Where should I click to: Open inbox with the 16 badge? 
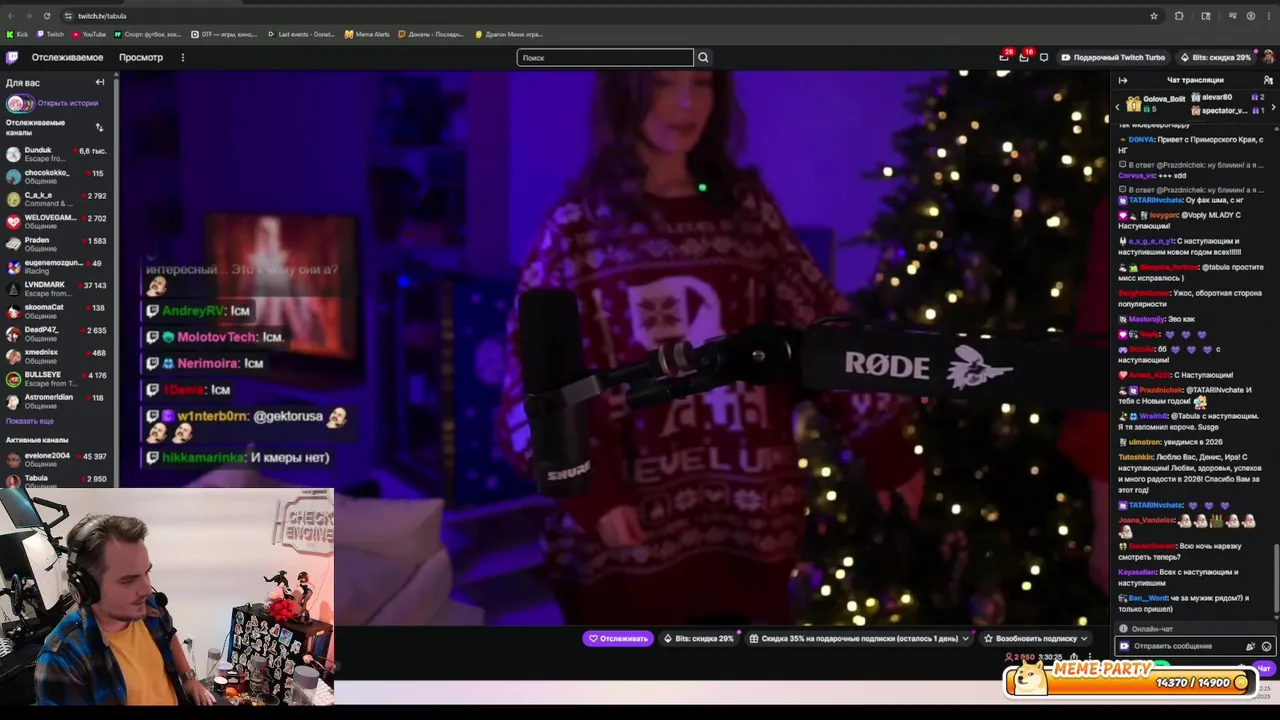(1024, 57)
